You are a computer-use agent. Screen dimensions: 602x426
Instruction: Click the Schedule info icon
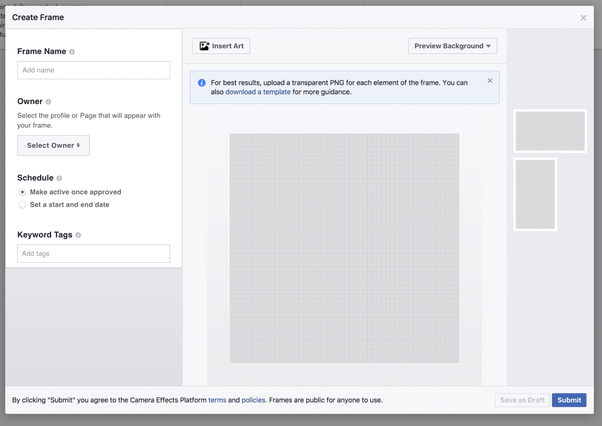point(59,178)
